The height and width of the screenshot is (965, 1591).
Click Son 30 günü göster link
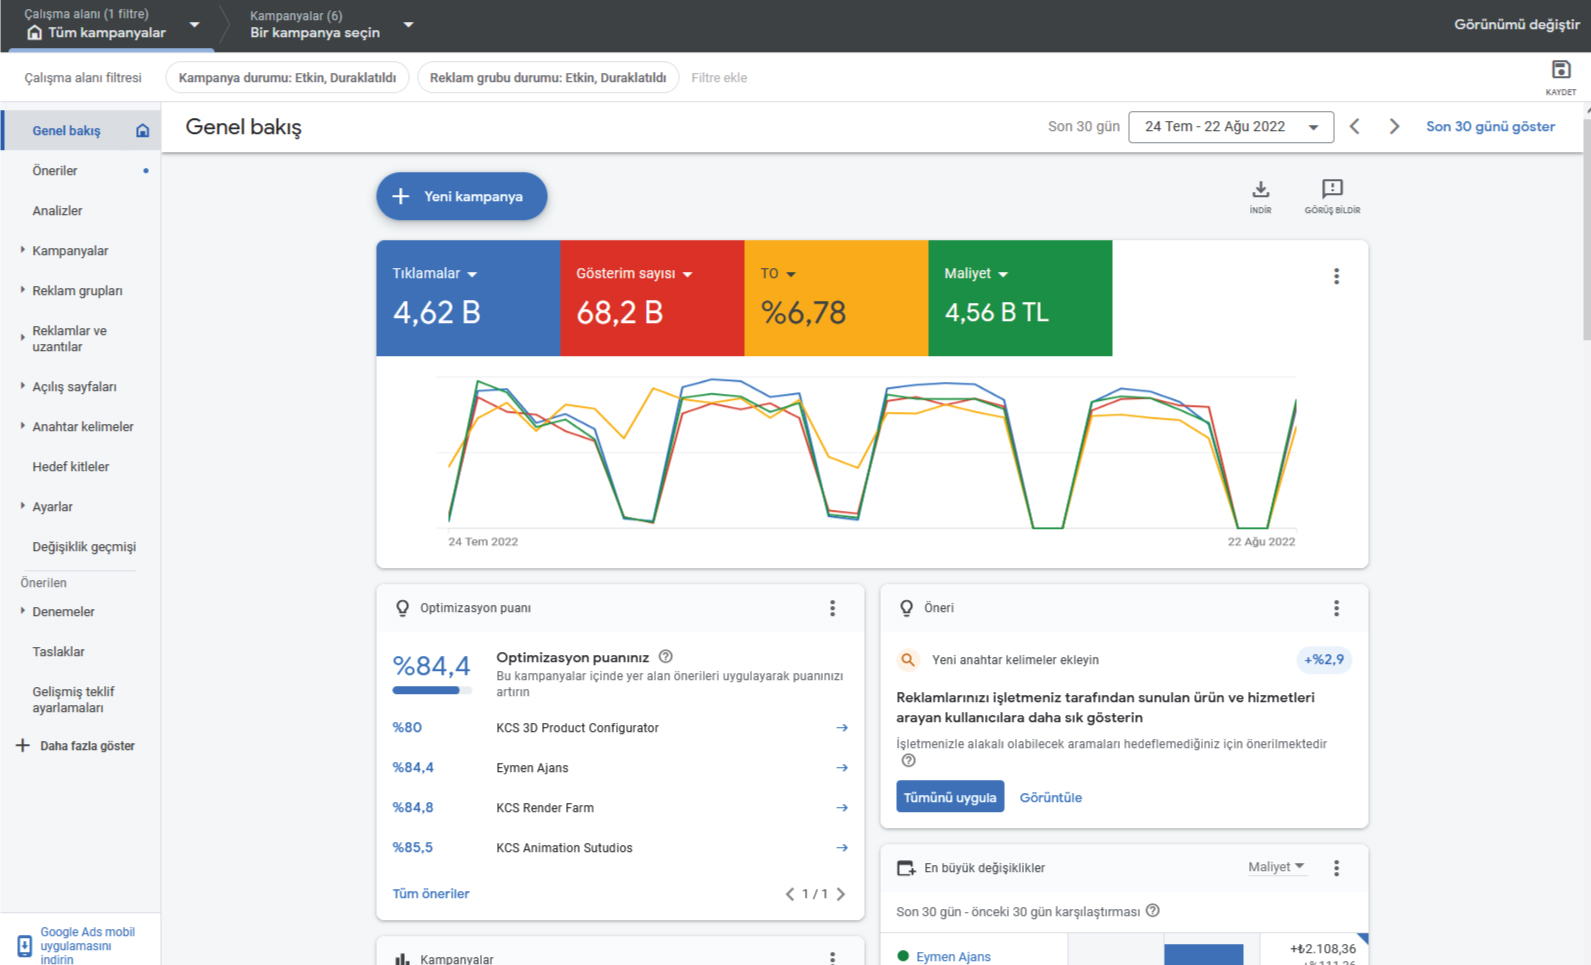click(1490, 127)
